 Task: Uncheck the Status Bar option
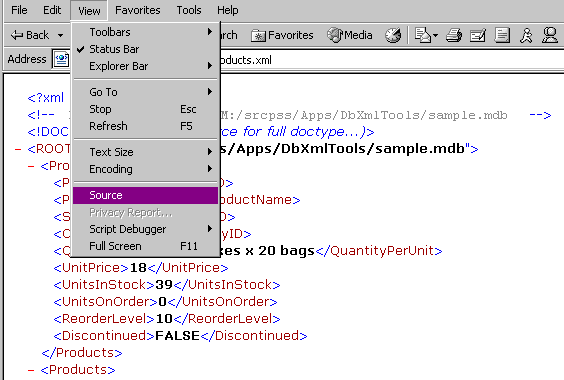tap(146, 49)
